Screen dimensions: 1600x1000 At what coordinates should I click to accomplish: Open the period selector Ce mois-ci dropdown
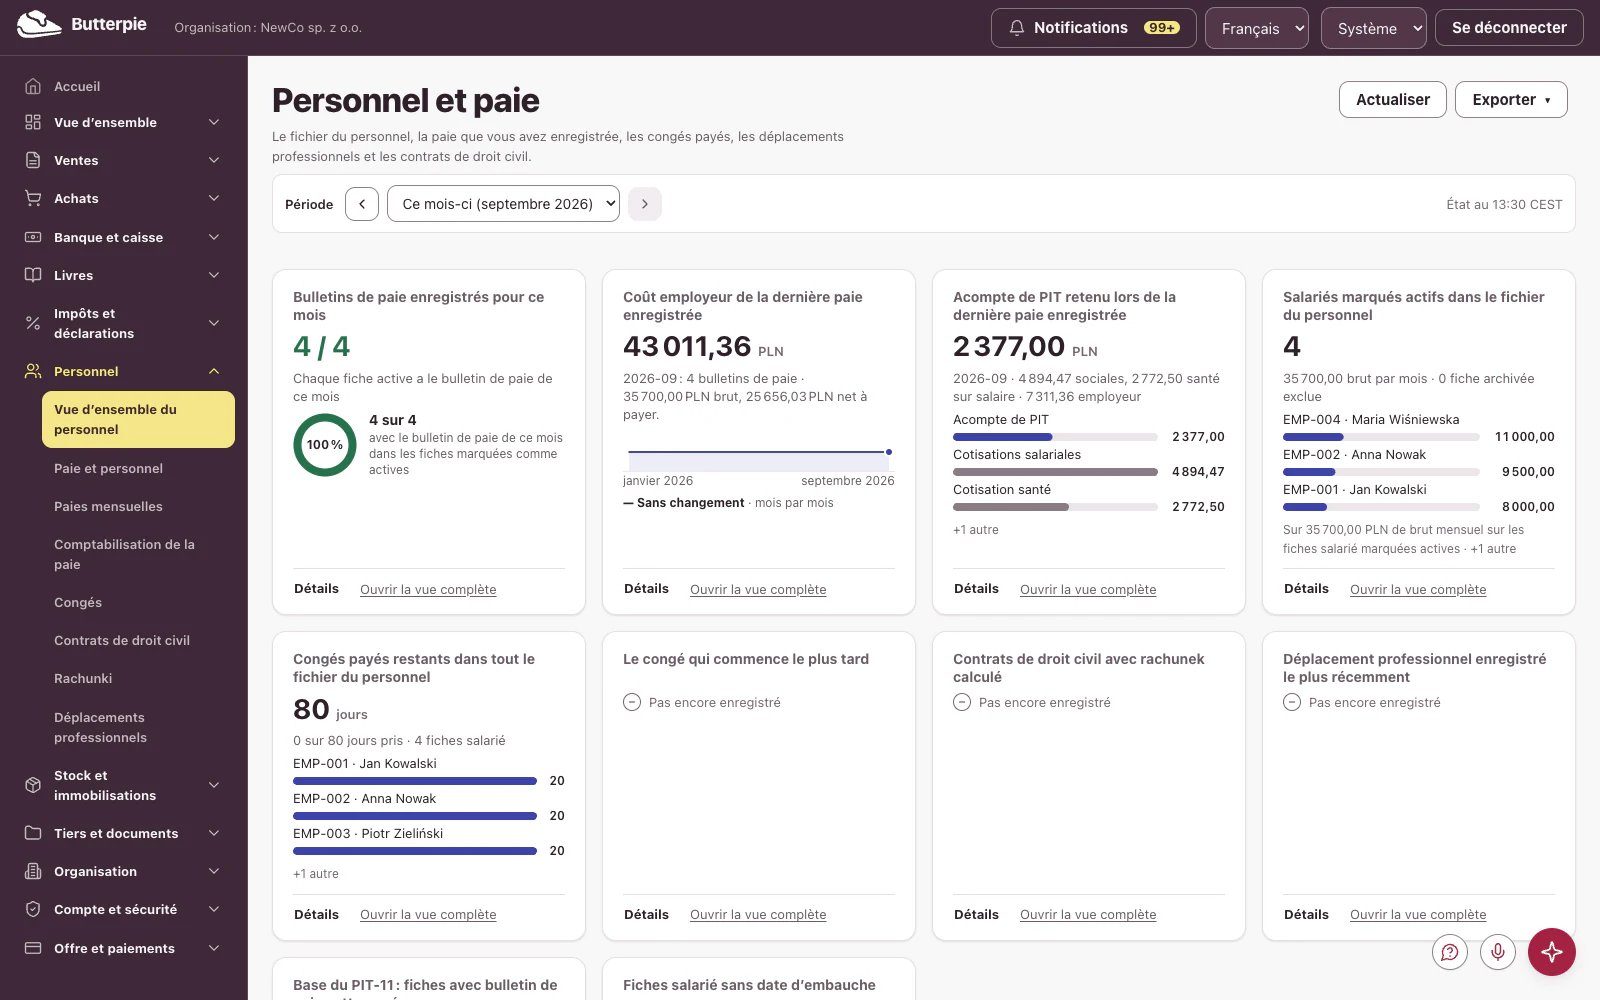coord(503,204)
